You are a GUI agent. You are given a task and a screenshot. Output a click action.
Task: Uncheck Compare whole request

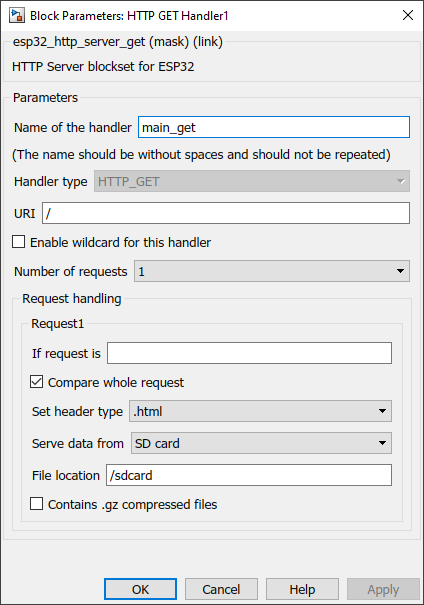(x=37, y=382)
